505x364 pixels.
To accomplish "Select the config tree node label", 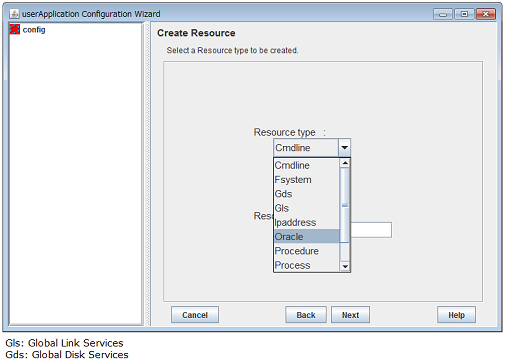I will click(x=34, y=30).
